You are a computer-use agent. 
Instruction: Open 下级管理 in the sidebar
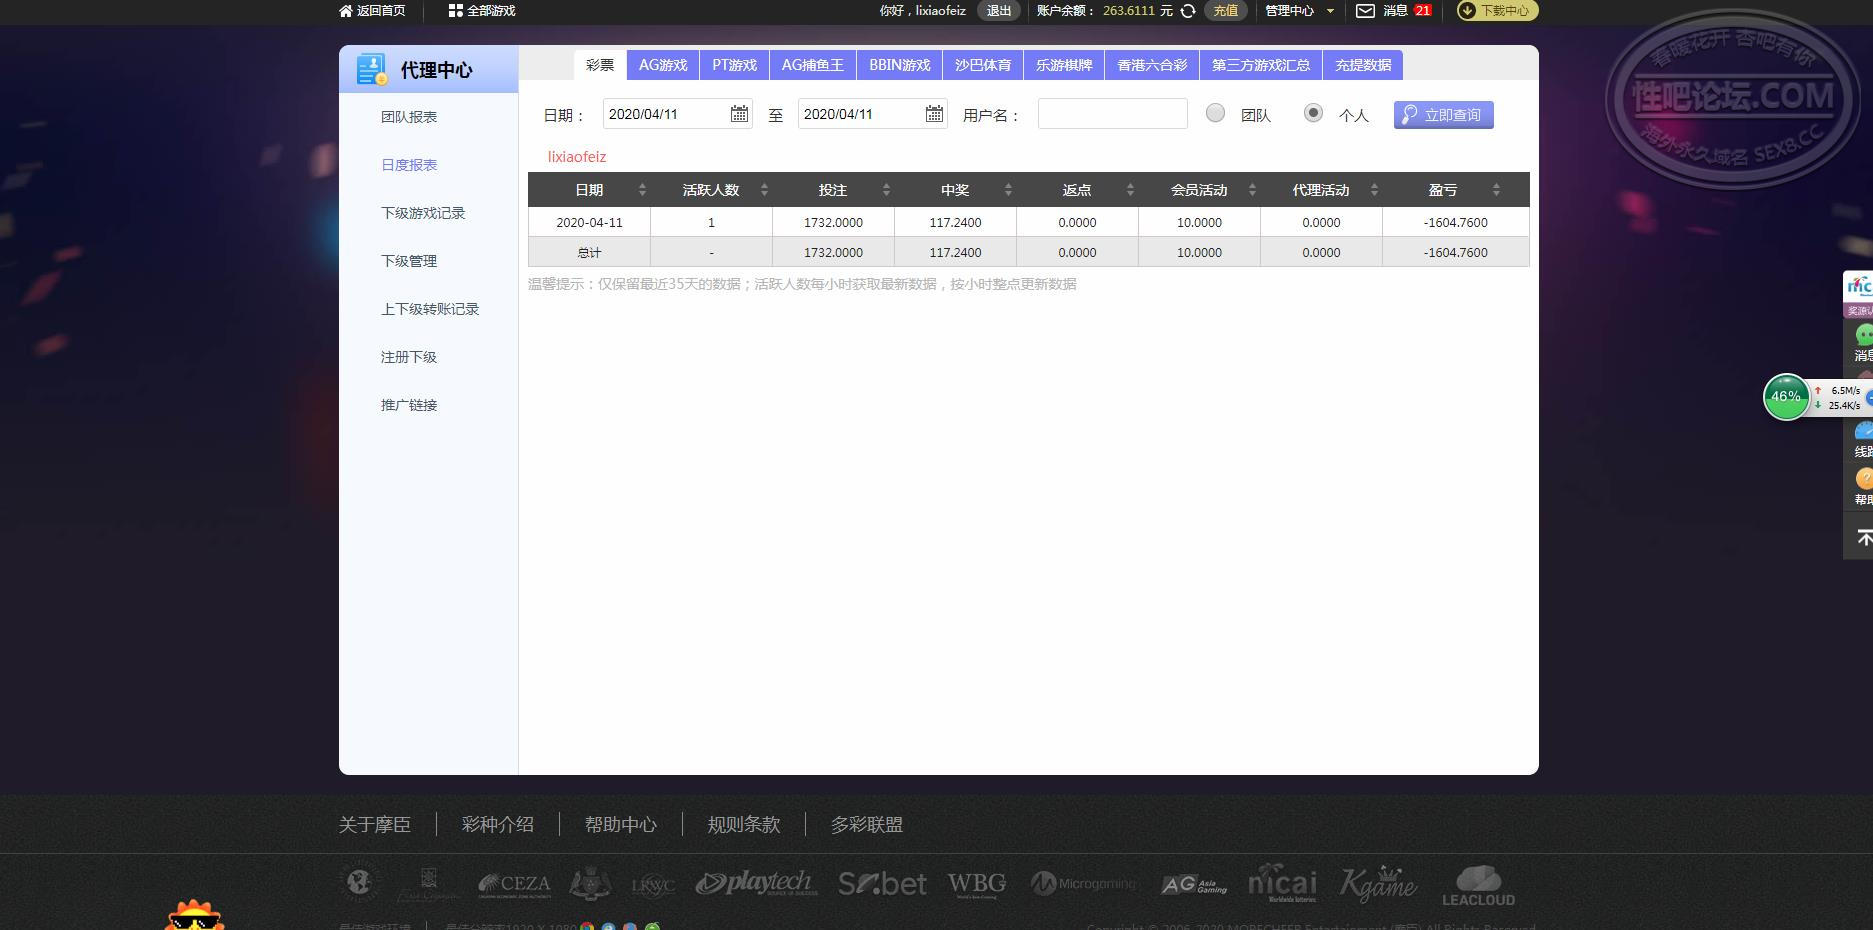click(x=409, y=261)
